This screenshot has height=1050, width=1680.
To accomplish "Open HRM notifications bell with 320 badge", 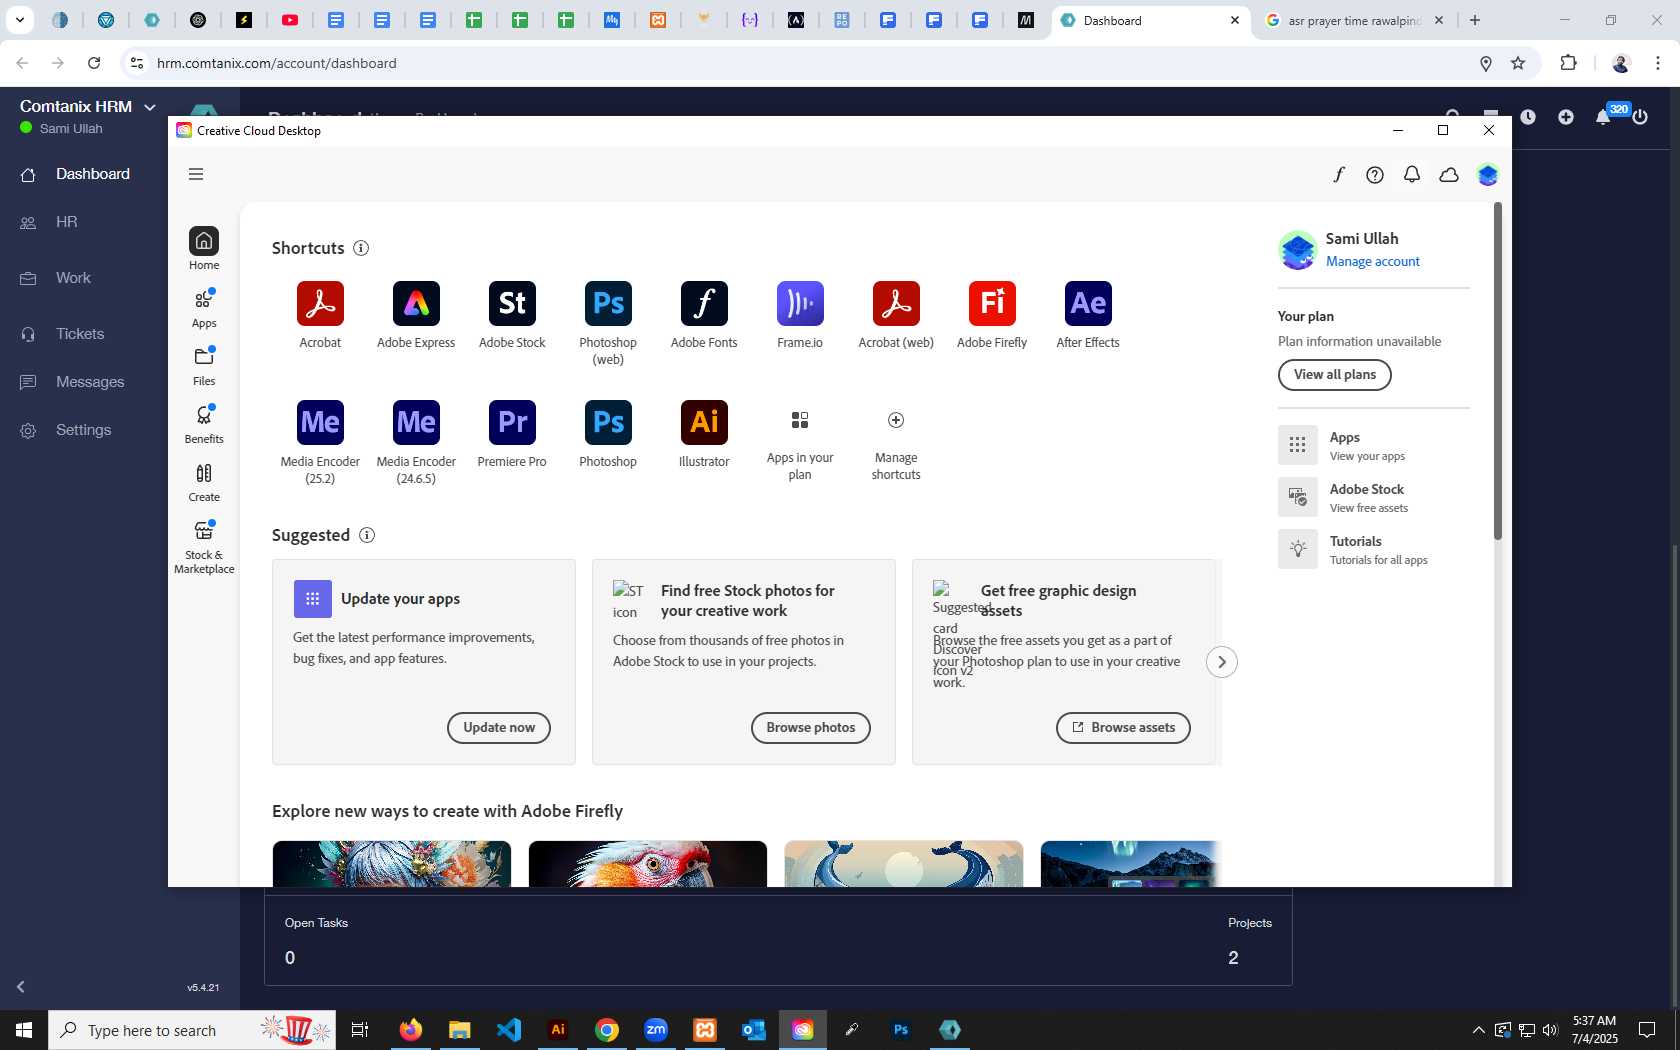I will 1604,116.
